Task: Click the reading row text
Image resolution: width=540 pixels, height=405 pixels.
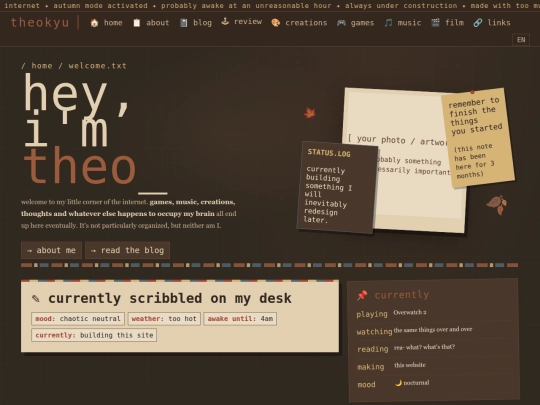Action: point(424,347)
